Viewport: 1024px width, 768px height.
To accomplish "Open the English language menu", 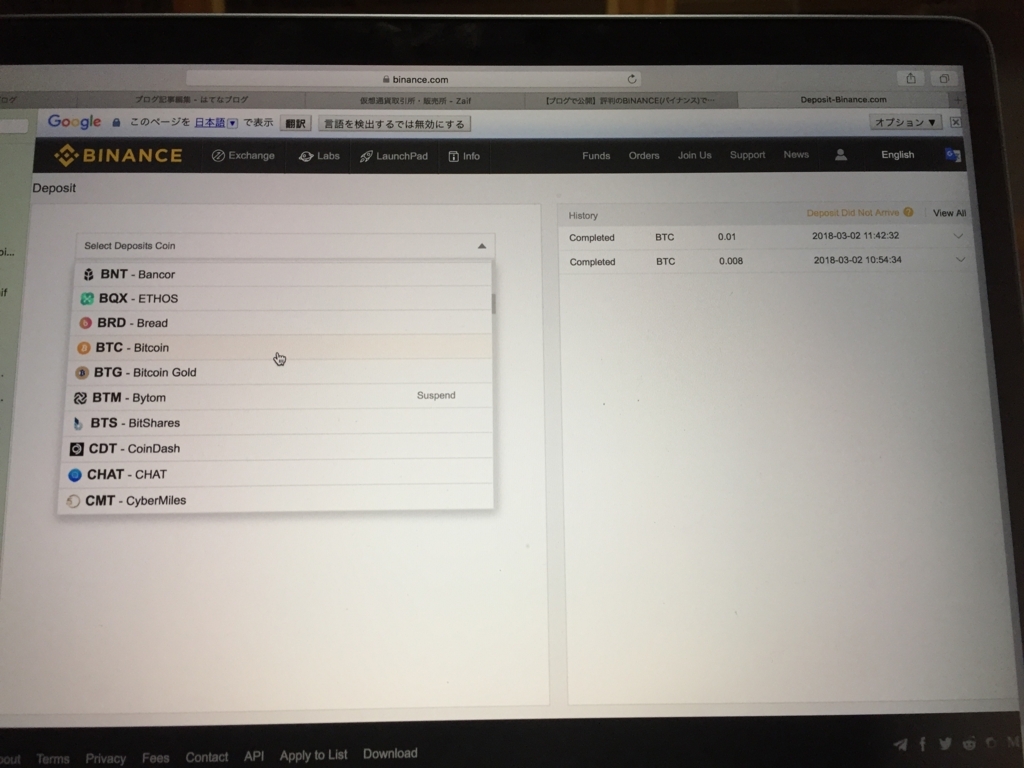I will [897, 155].
